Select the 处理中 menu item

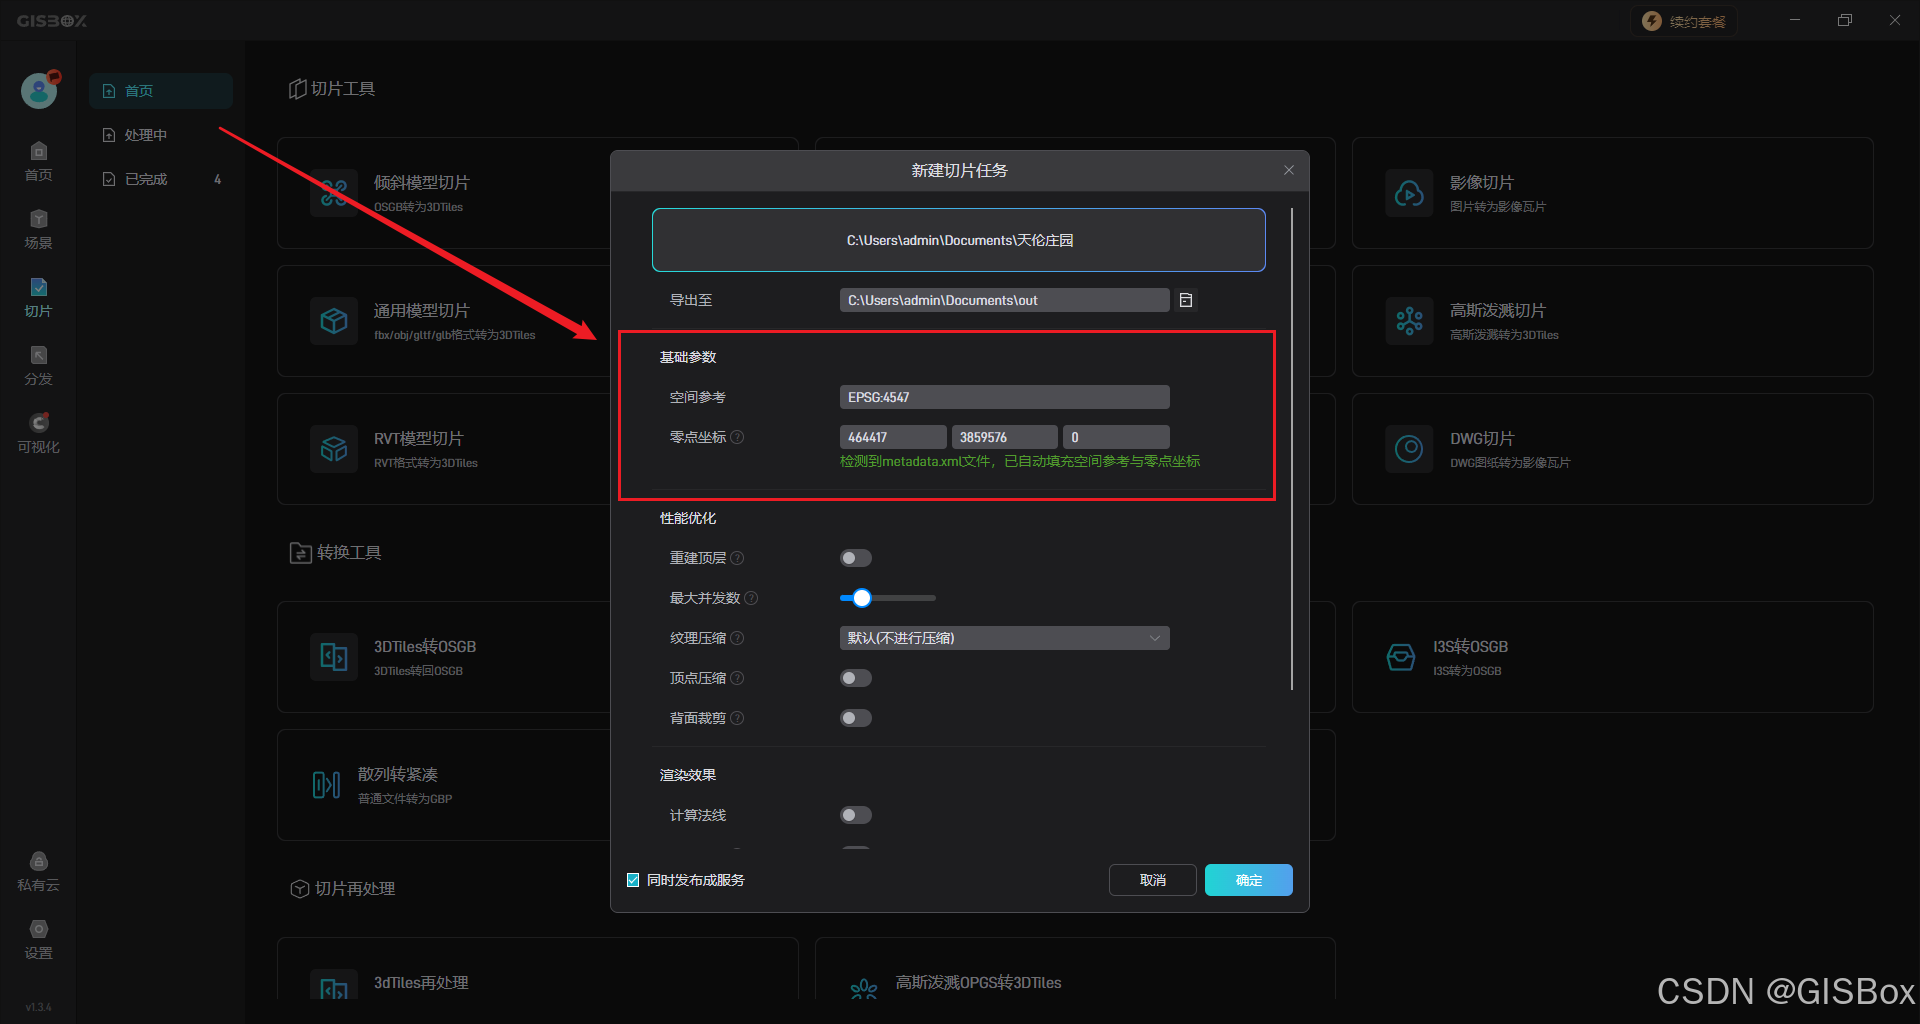160,135
